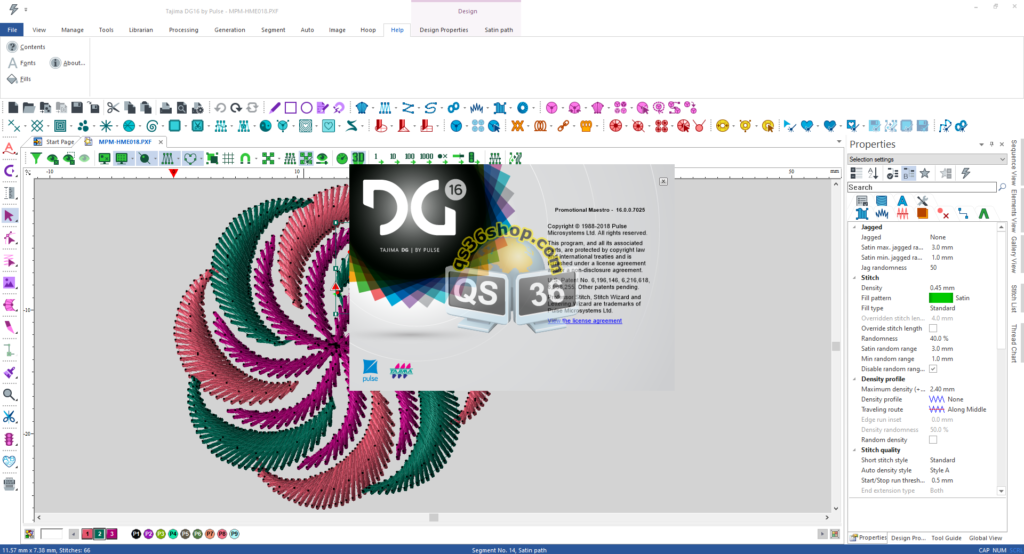
Task: Check the Random density checkbox
Action: (933, 439)
